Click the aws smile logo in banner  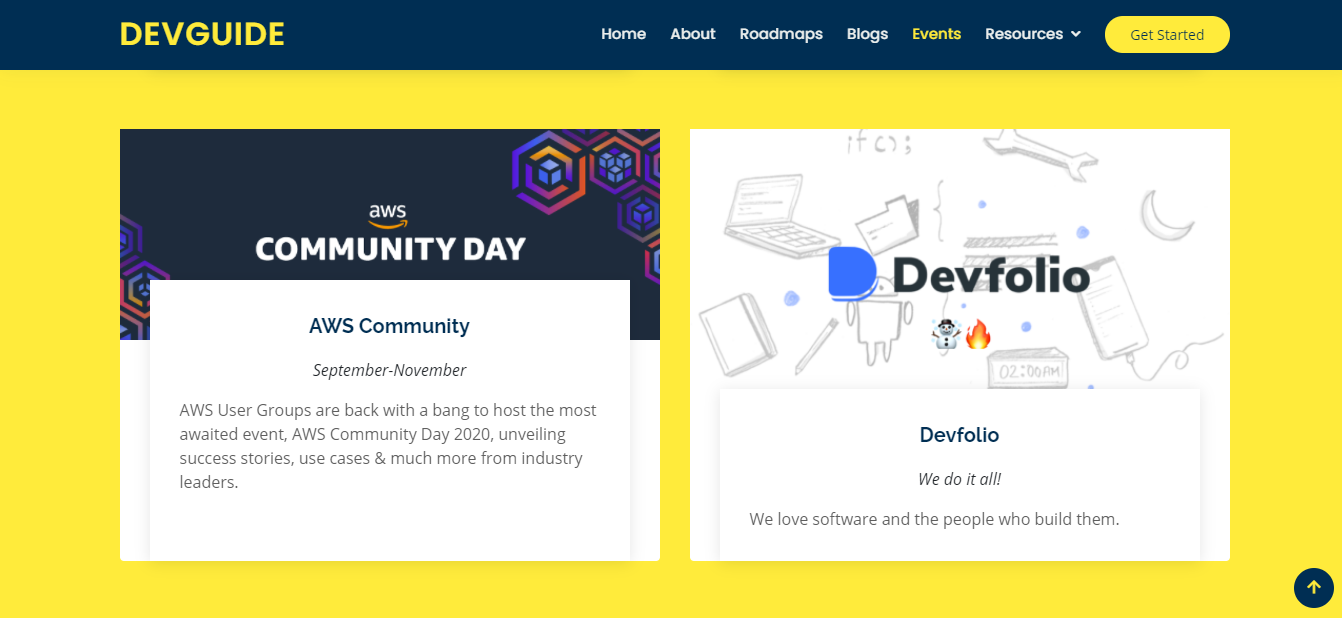[x=388, y=216]
